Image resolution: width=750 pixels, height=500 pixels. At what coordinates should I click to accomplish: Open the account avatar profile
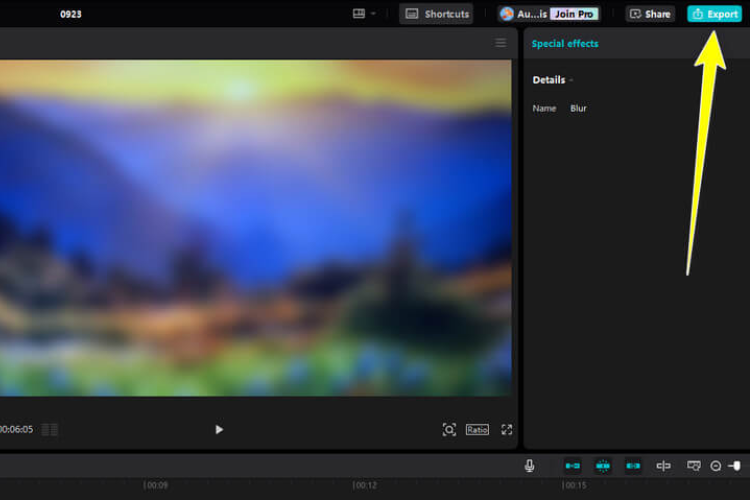click(x=507, y=14)
